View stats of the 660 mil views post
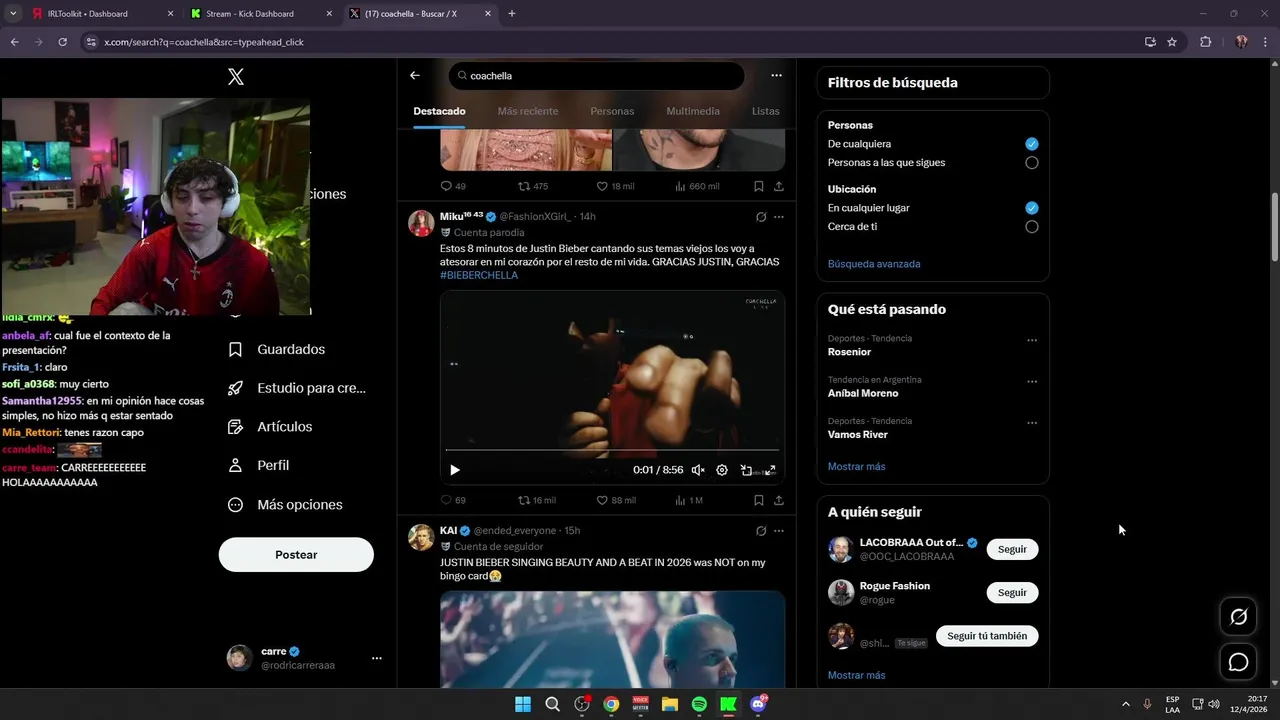 point(697,186)
